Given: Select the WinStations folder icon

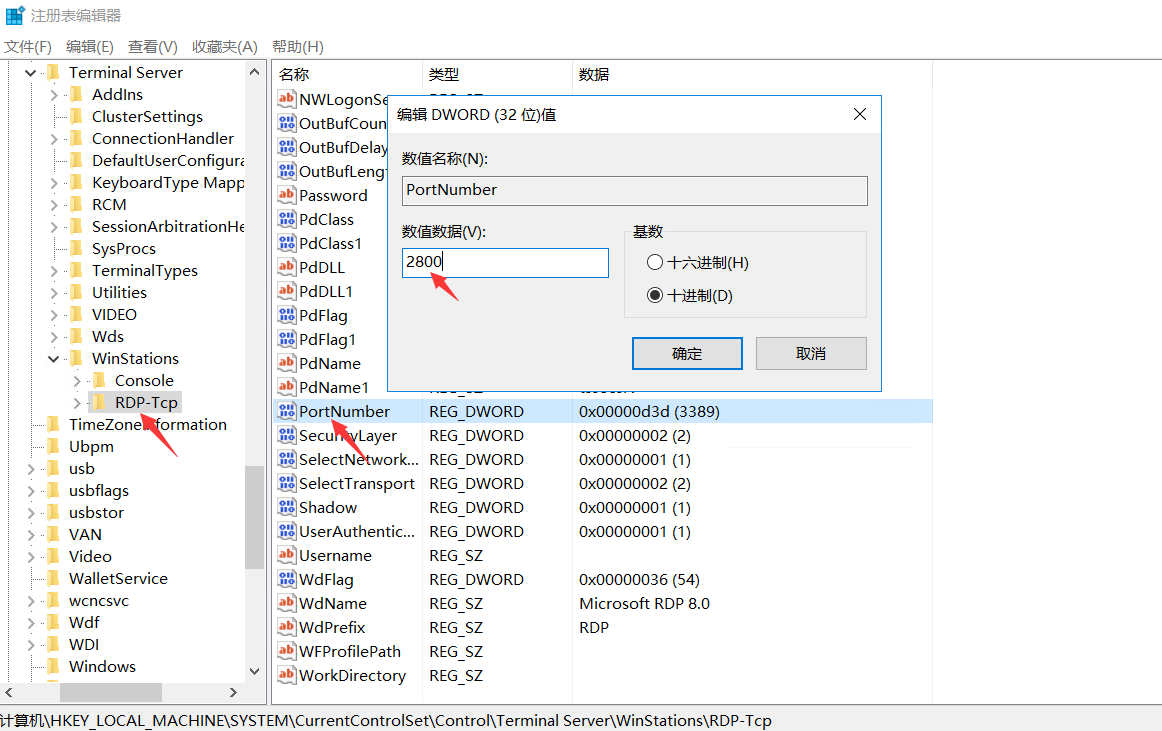Looking at the screenshot, I should [x=76, y=359].
